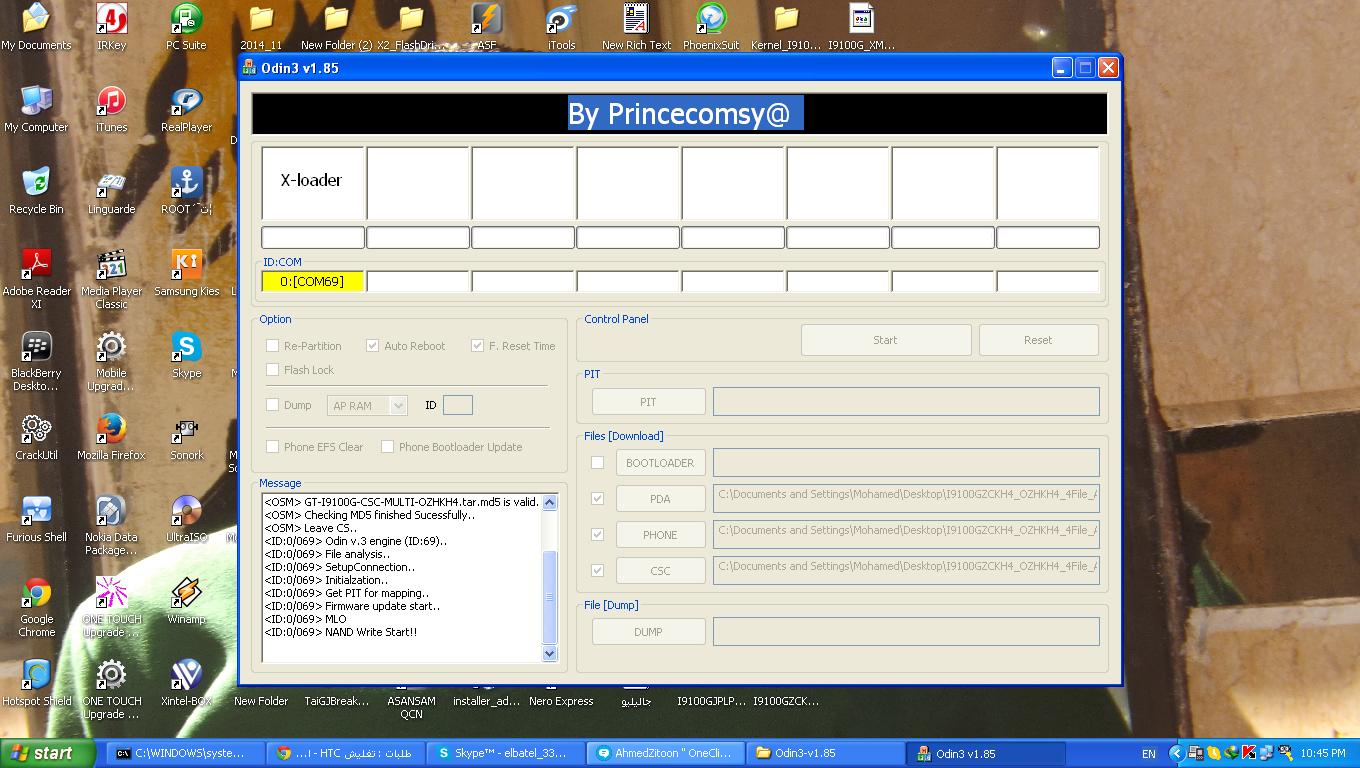Open the My Documents folder icon

[x=37, y=27]
